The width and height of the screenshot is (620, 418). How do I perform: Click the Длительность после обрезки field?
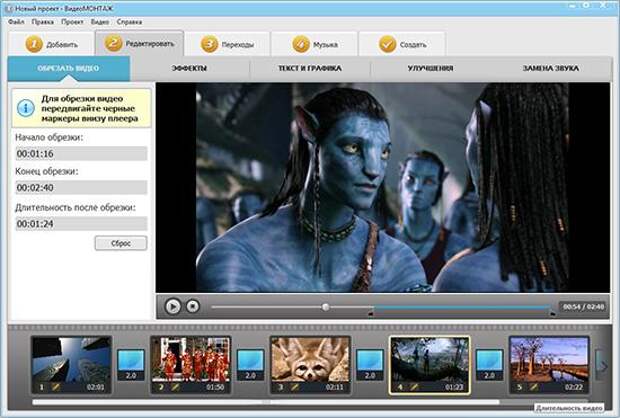coord(81,223)
